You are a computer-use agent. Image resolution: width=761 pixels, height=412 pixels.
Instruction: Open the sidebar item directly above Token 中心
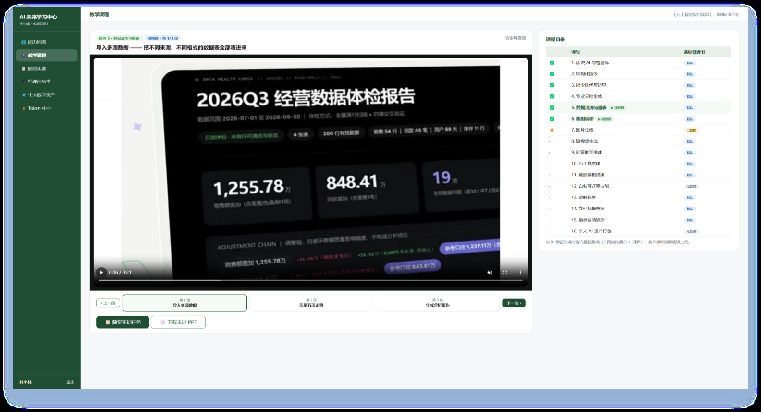point(46,95)
